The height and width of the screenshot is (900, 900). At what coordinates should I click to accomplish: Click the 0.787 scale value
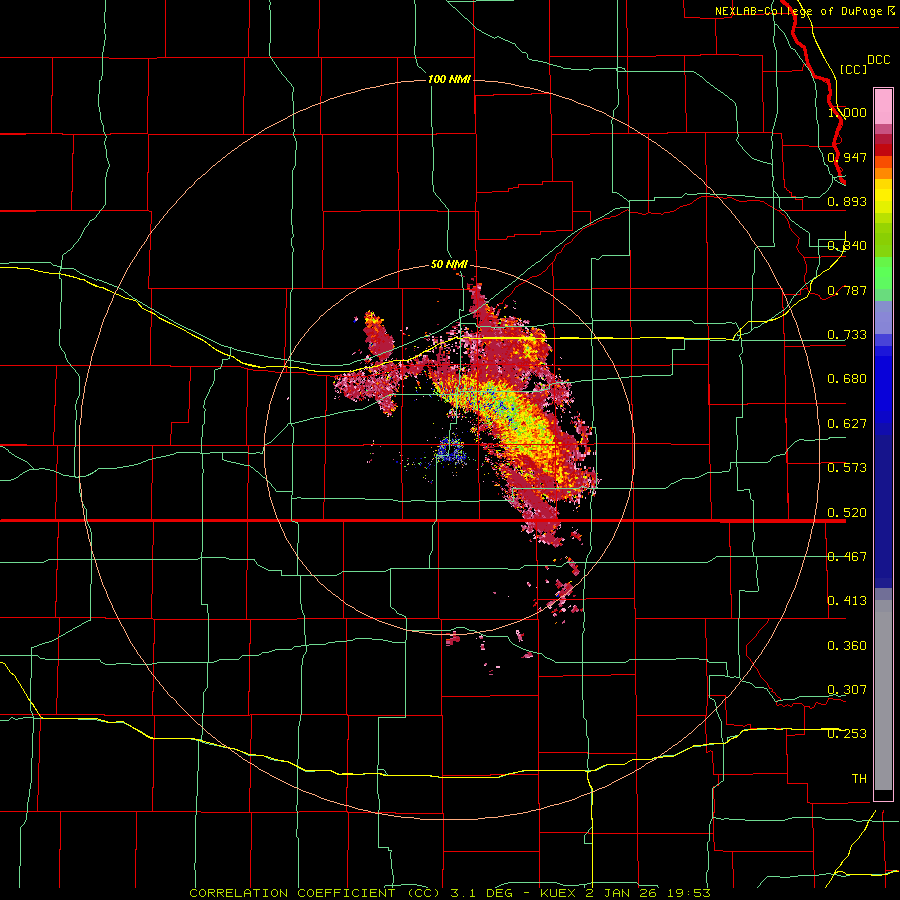click(847, 290)
